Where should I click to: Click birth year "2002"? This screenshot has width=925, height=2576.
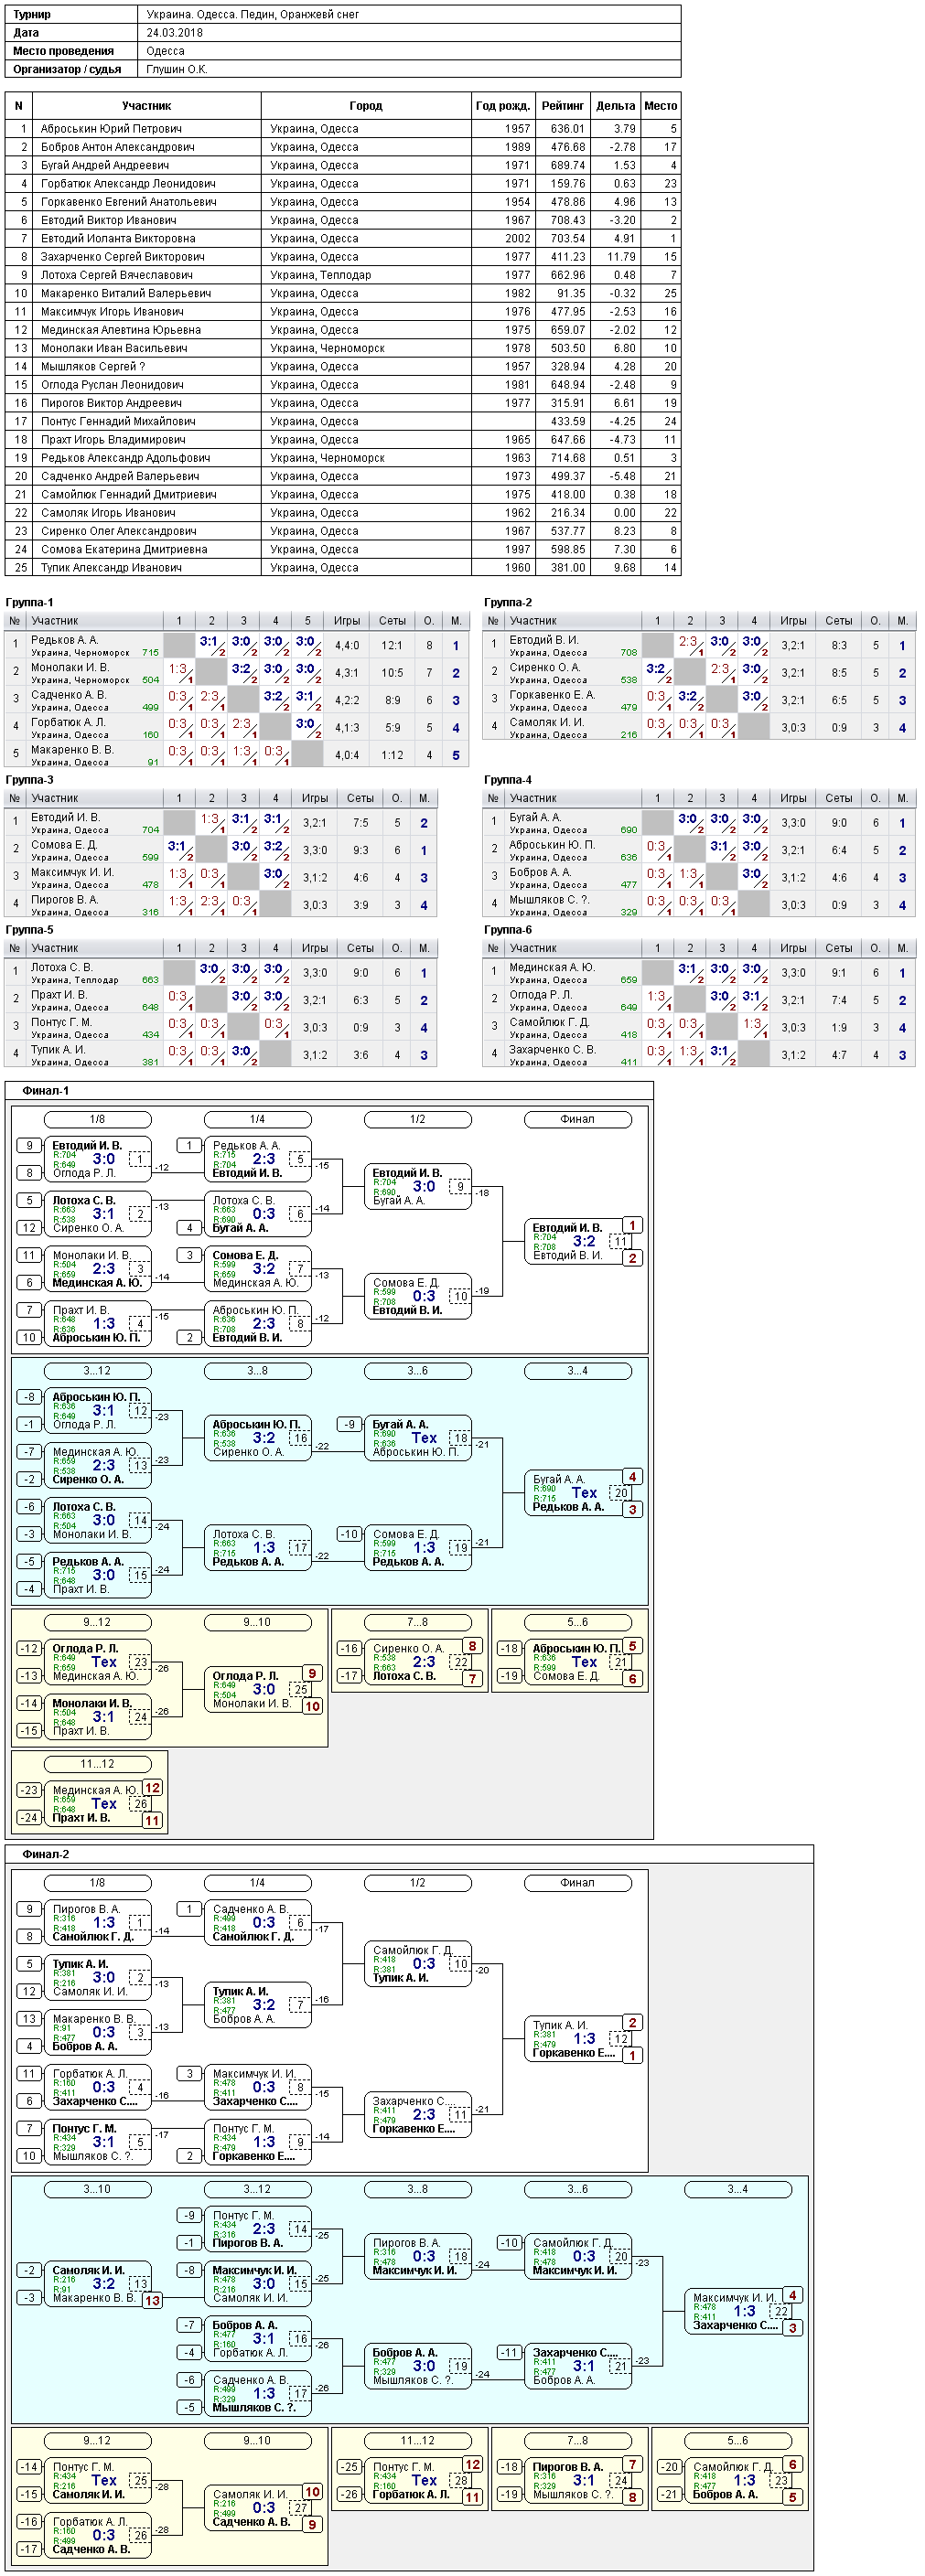click(x=517, y=239)
